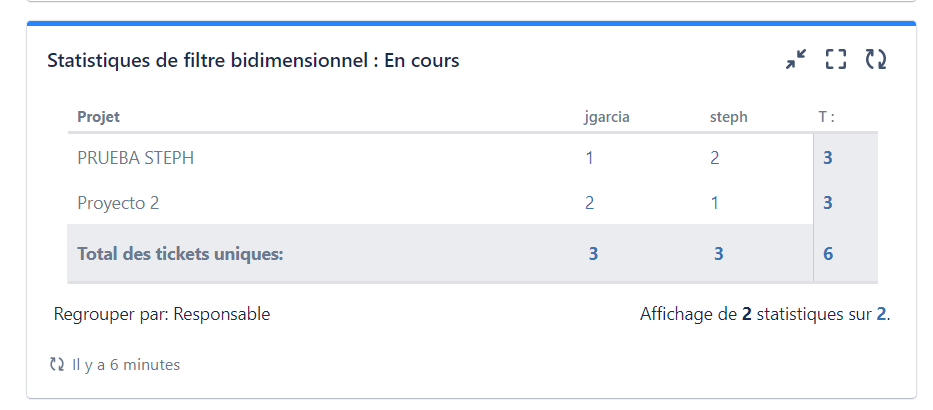Open steph's count of 2 for PRUEBA STEPH

(x=714, y=158)
